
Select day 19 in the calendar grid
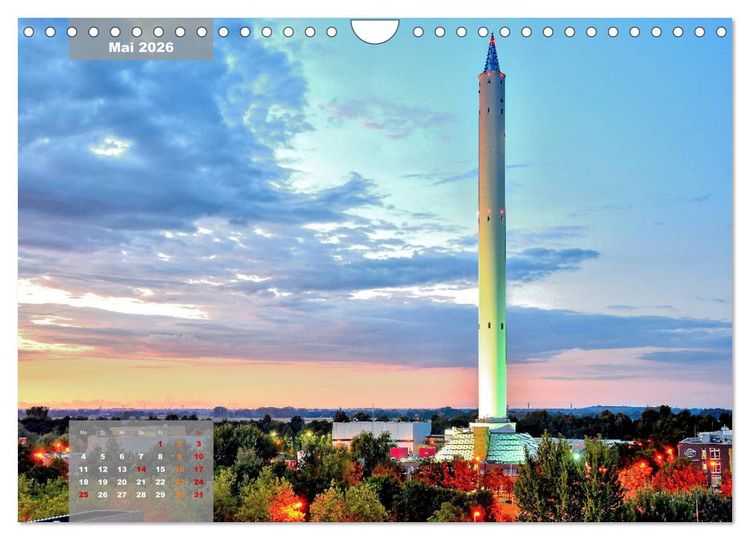point(102,482)
